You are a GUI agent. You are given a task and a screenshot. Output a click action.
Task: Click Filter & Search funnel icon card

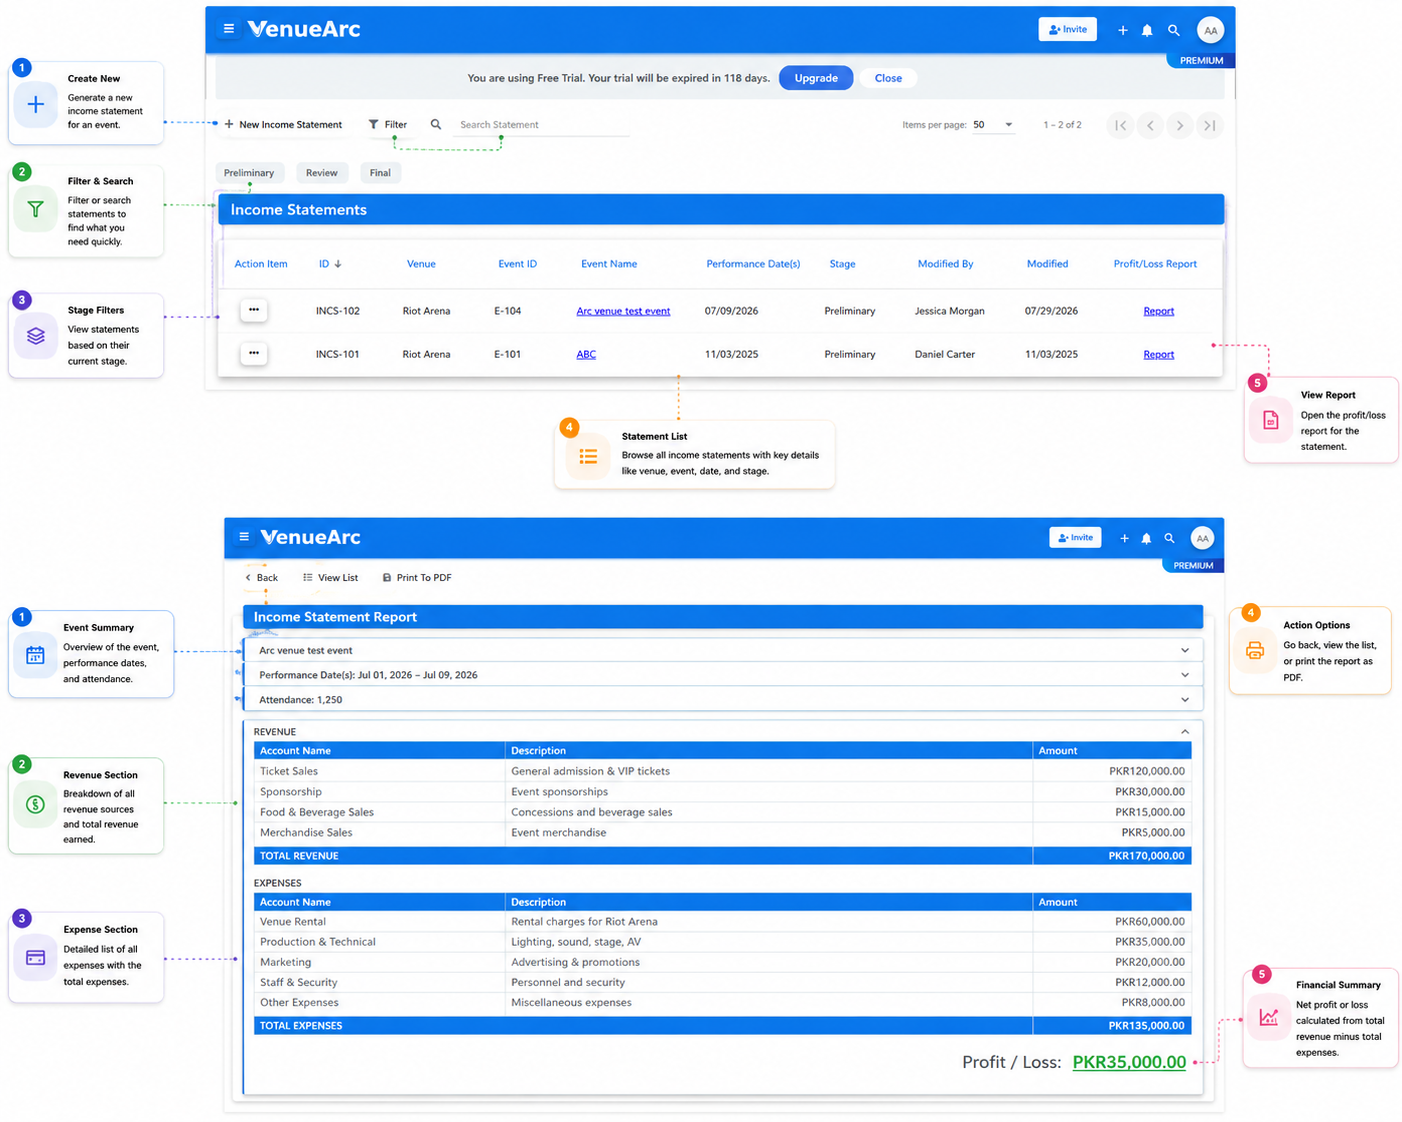(36, 209)
